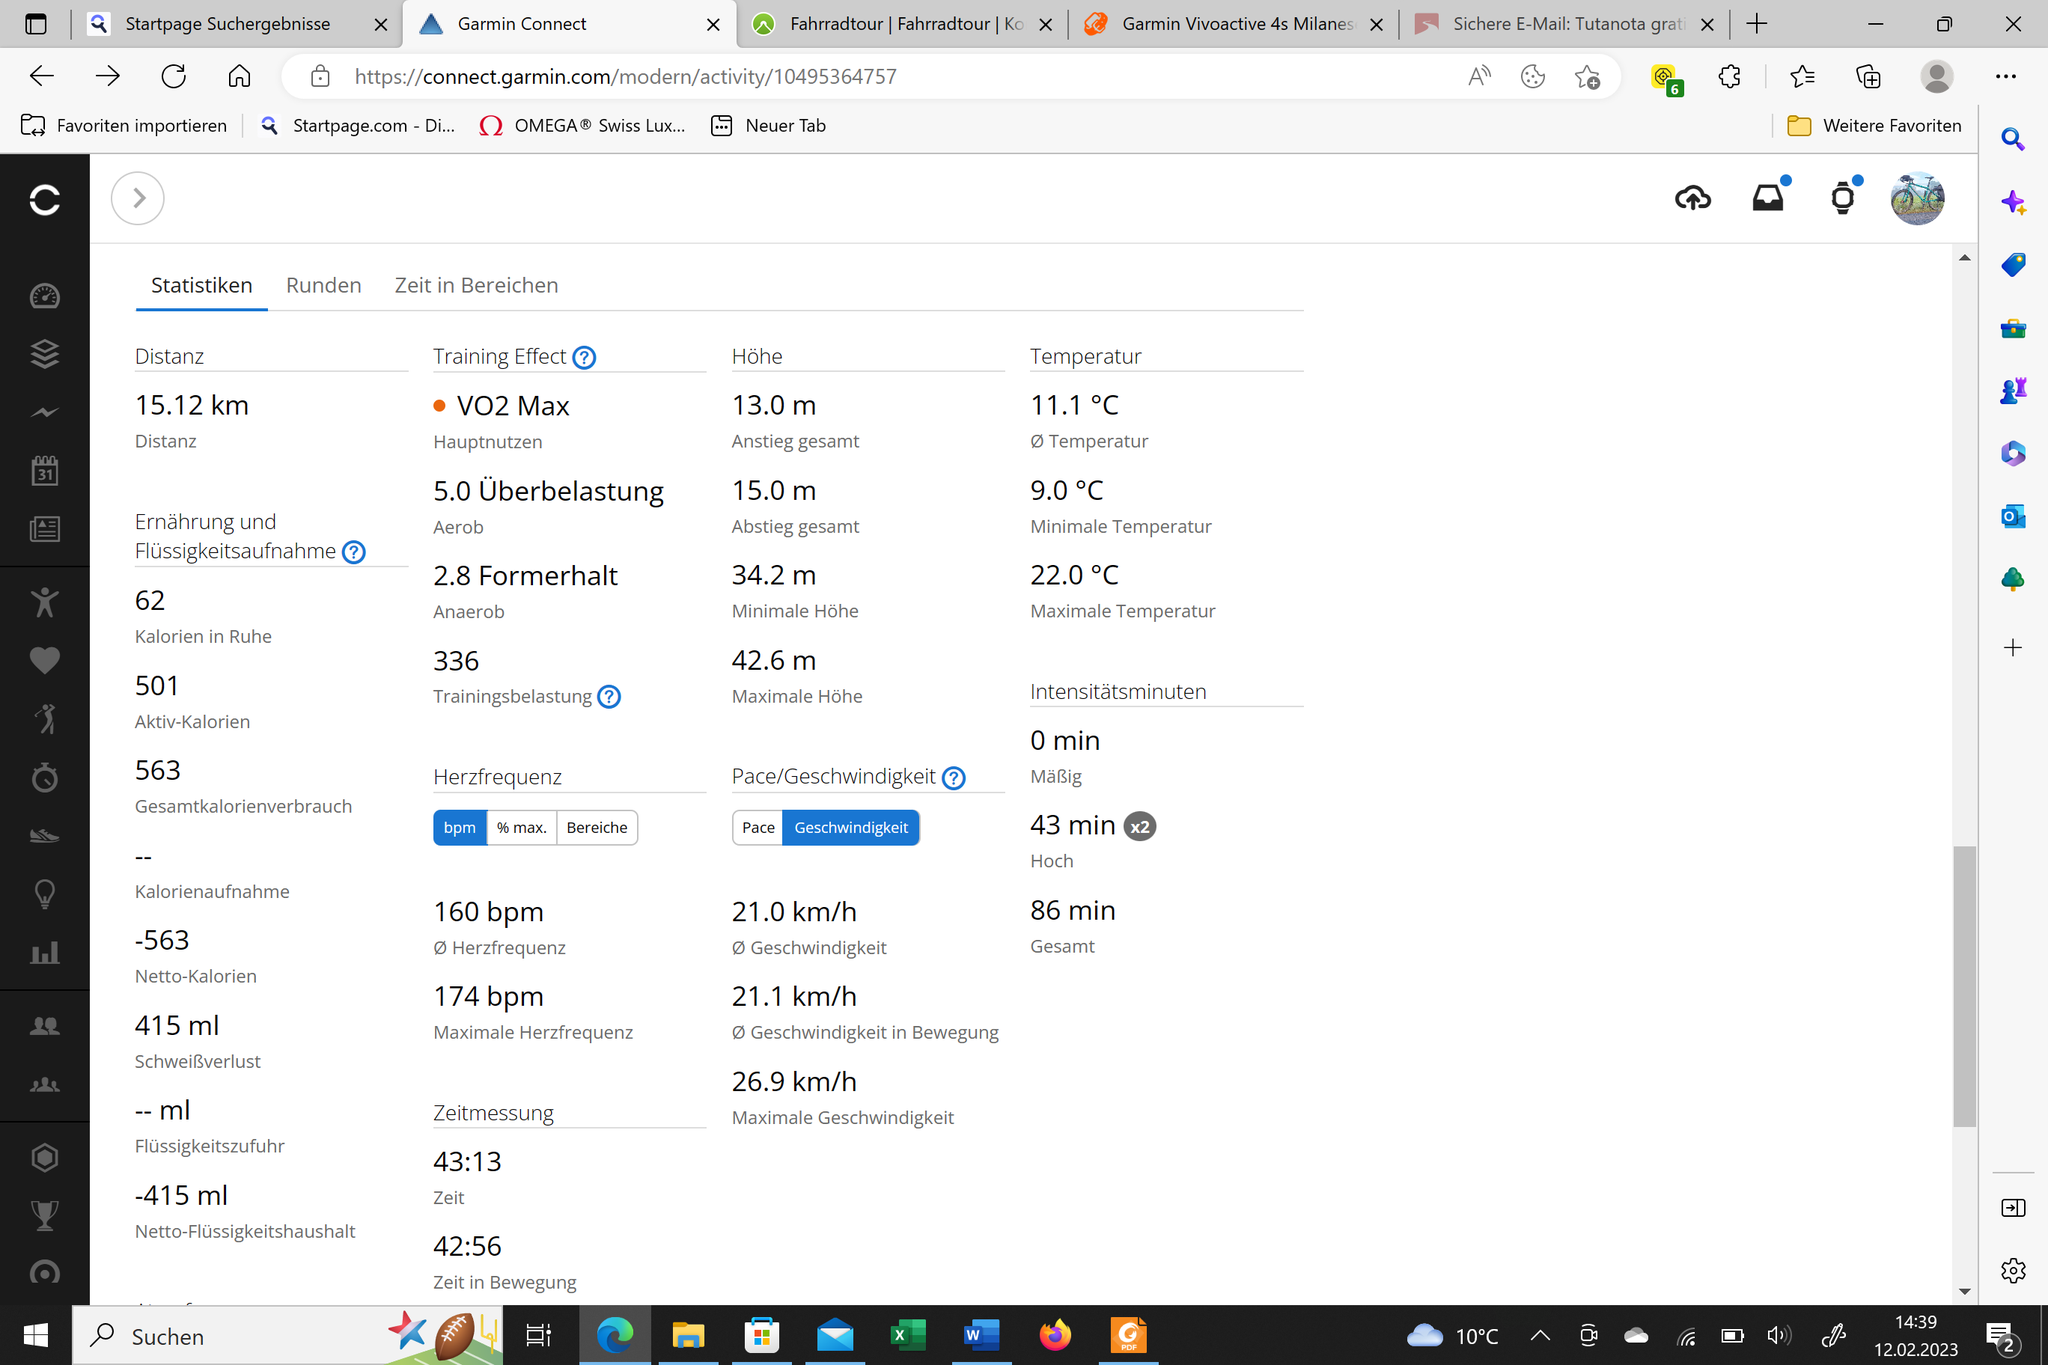Switch heart rate display to % max.

[x=521, y=827]
